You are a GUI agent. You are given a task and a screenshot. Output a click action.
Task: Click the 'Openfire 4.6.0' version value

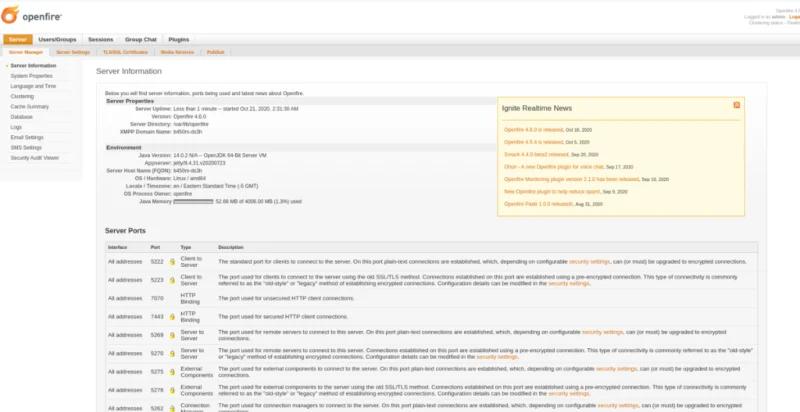coord(190,117)
